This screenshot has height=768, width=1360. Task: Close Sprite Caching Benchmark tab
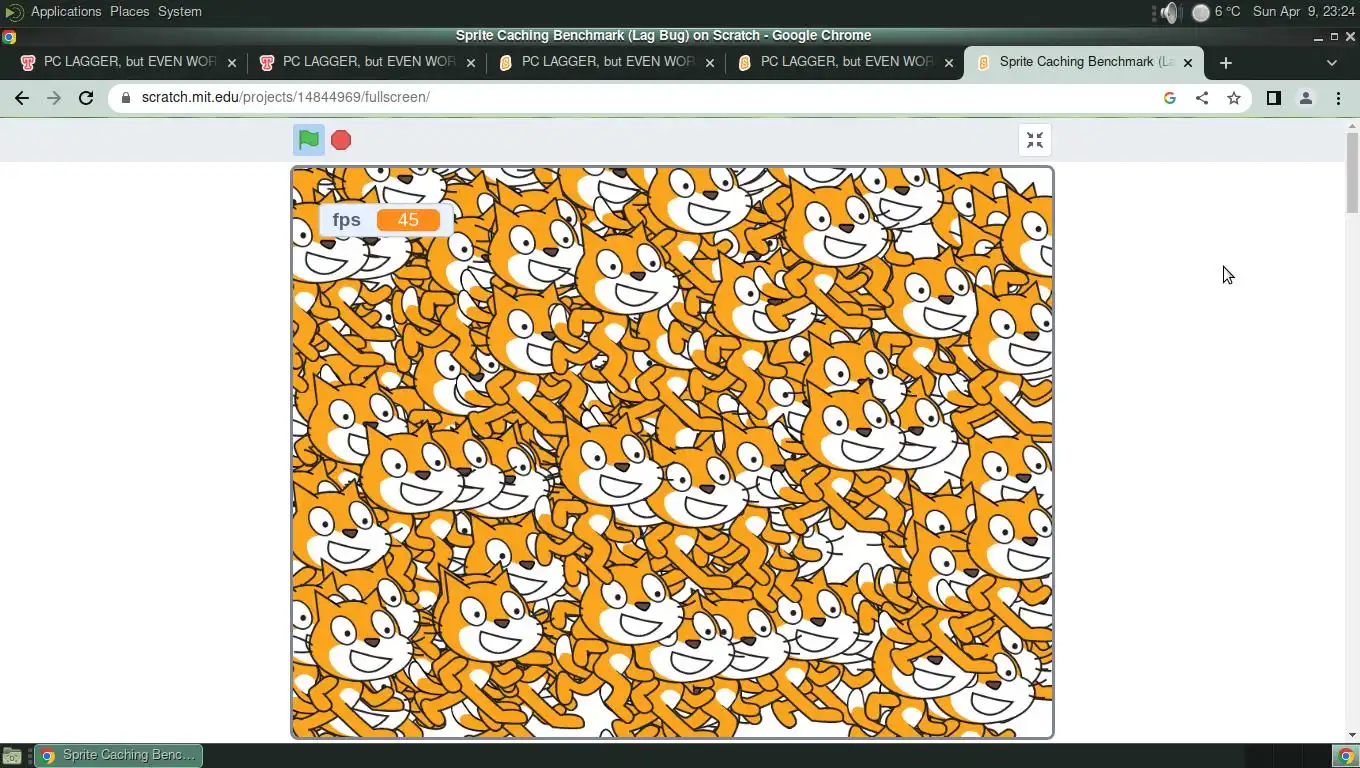[1188, 62]
